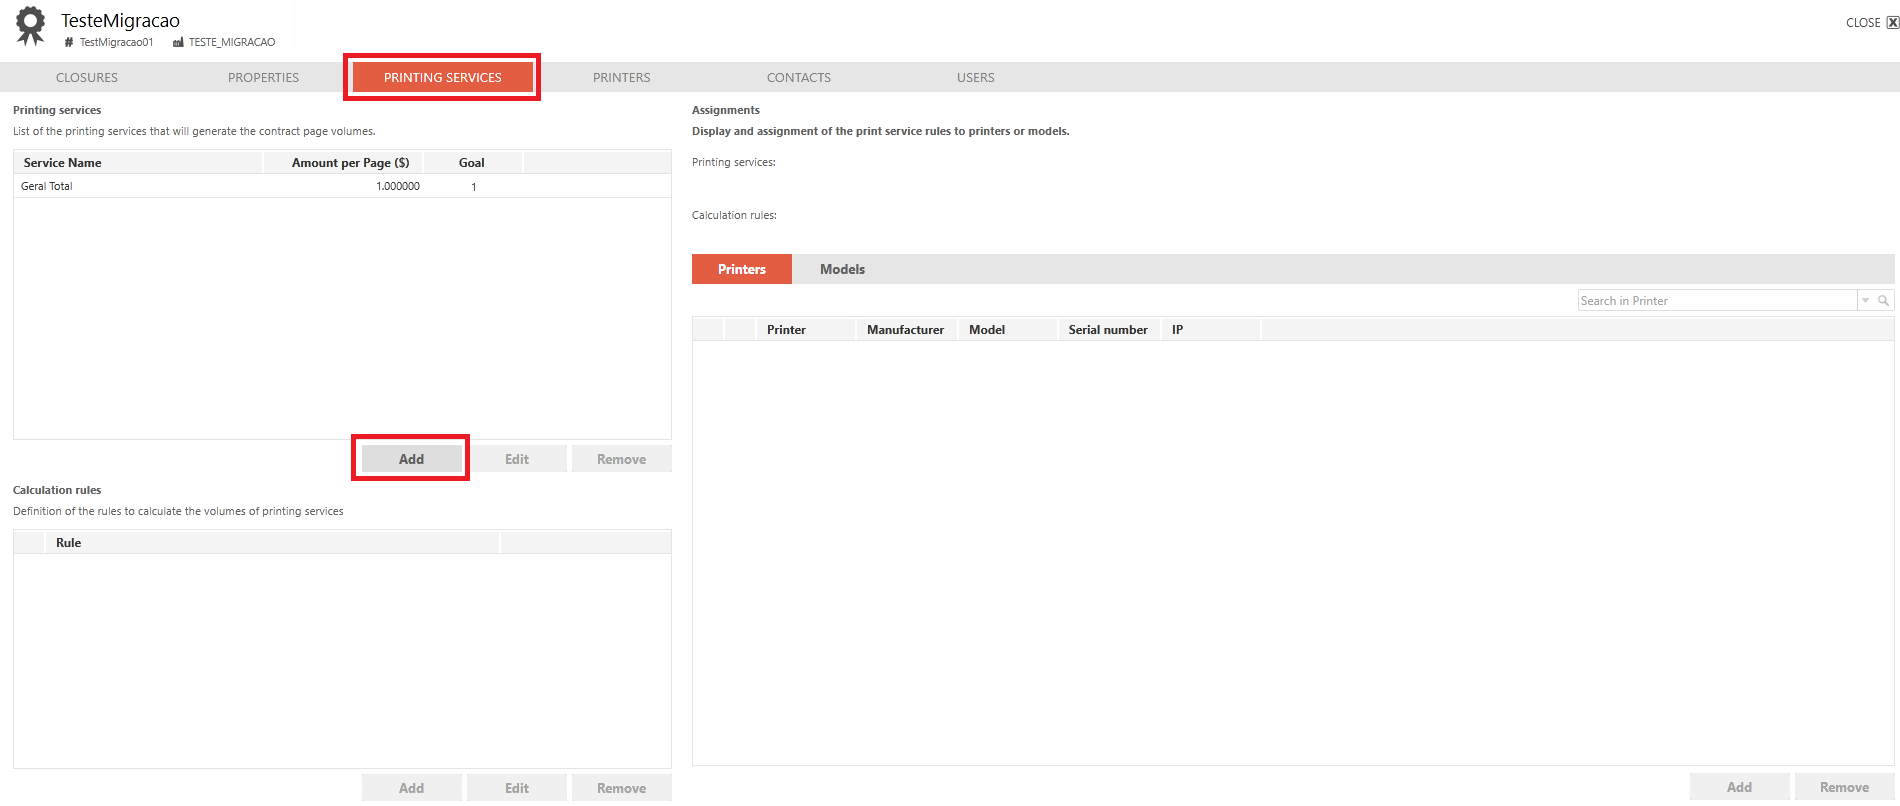Switch to the USERS tab
Screen dimensions: 1900x806
coord(976,77)
